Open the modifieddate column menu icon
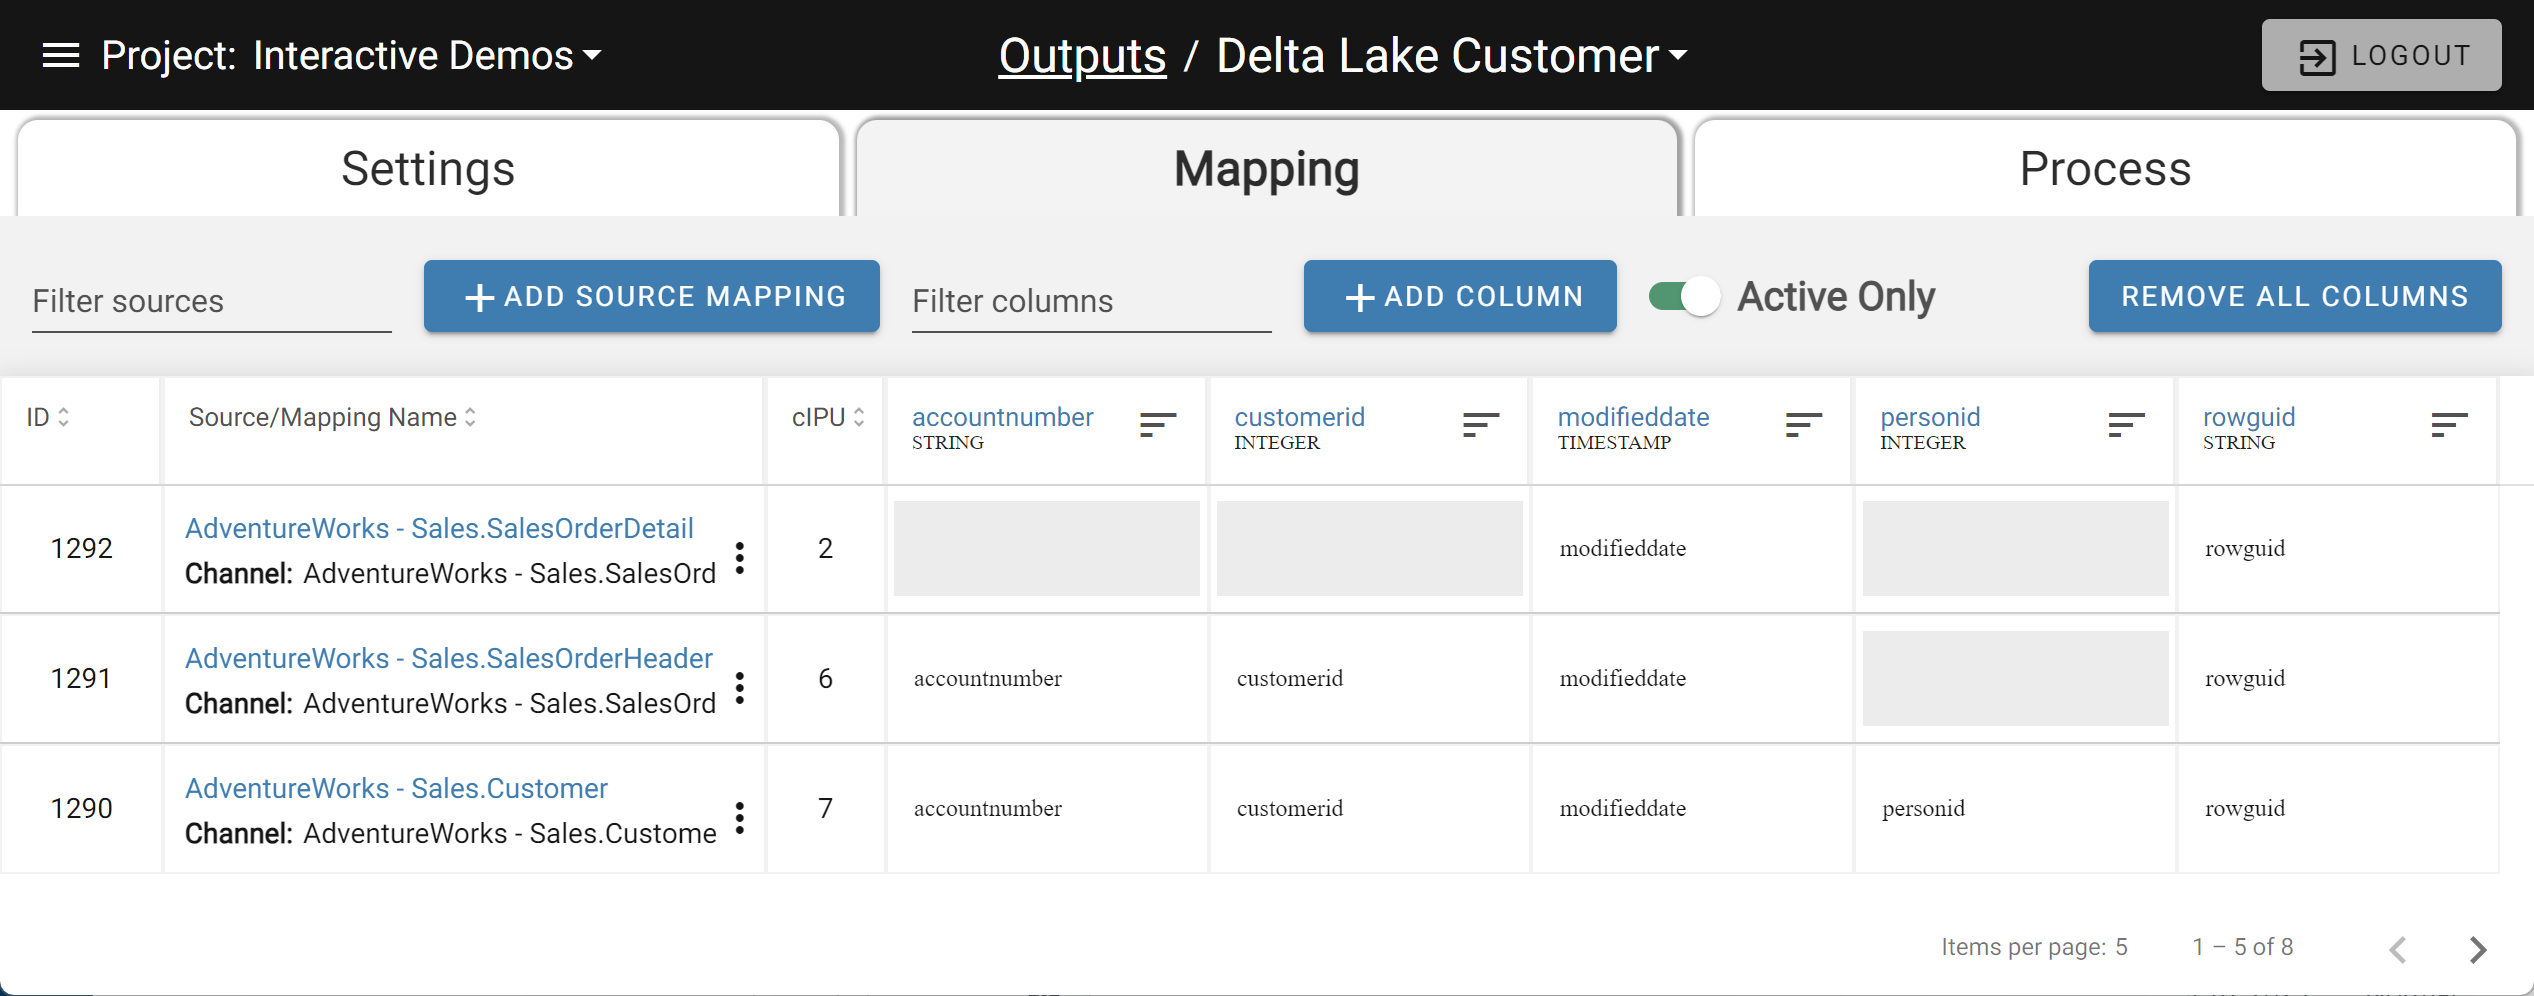The width and height of the screenshot is (2534, 996). (x=1804, y=426)
